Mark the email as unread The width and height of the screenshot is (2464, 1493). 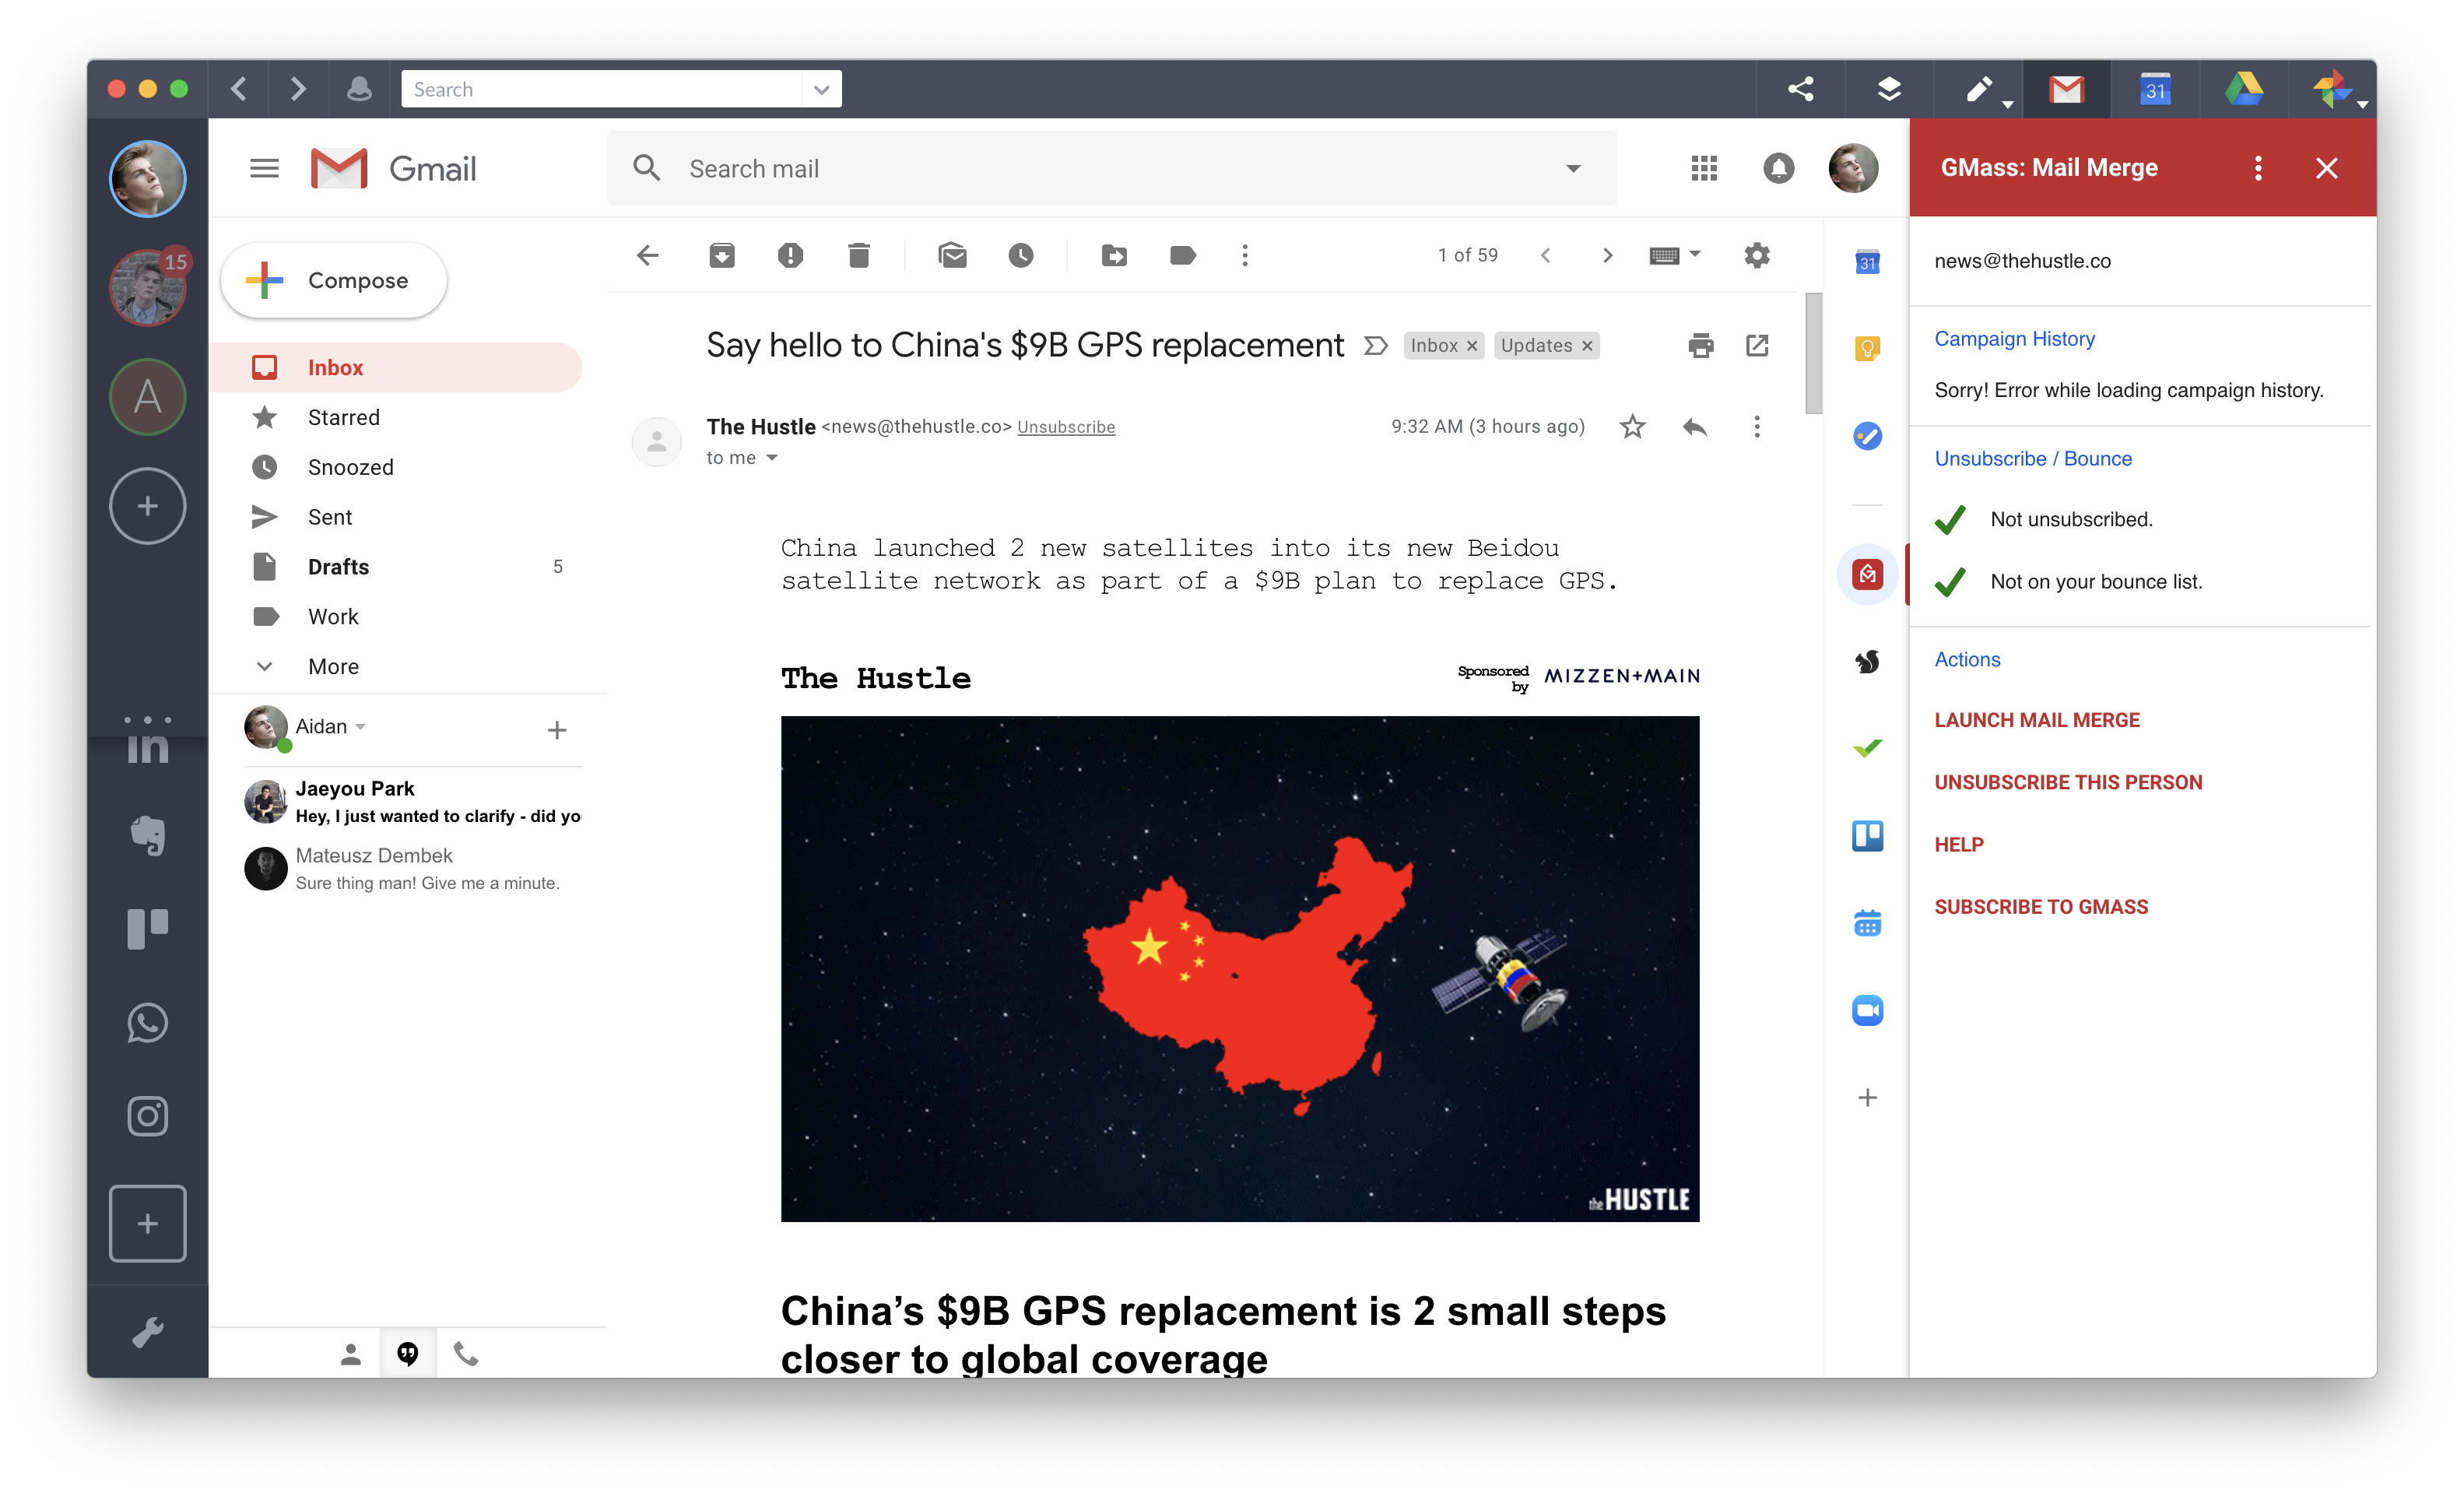[x=952, y=256]
